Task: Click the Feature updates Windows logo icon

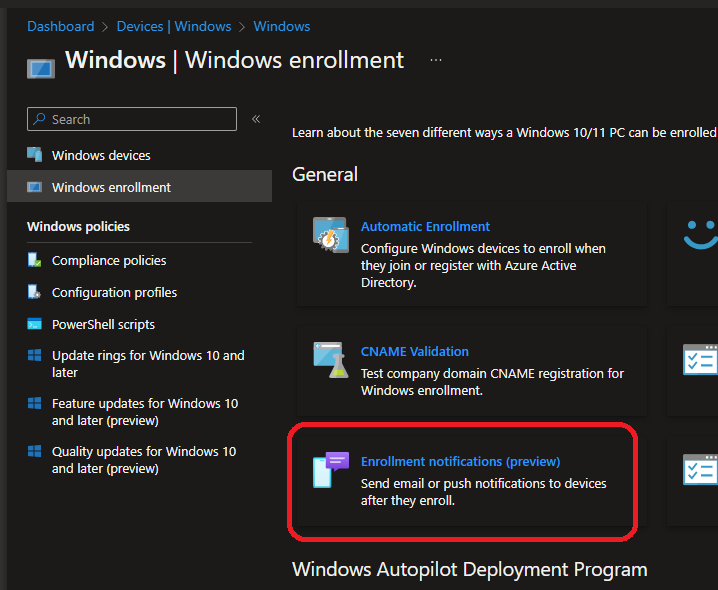Action: point(34,403)
